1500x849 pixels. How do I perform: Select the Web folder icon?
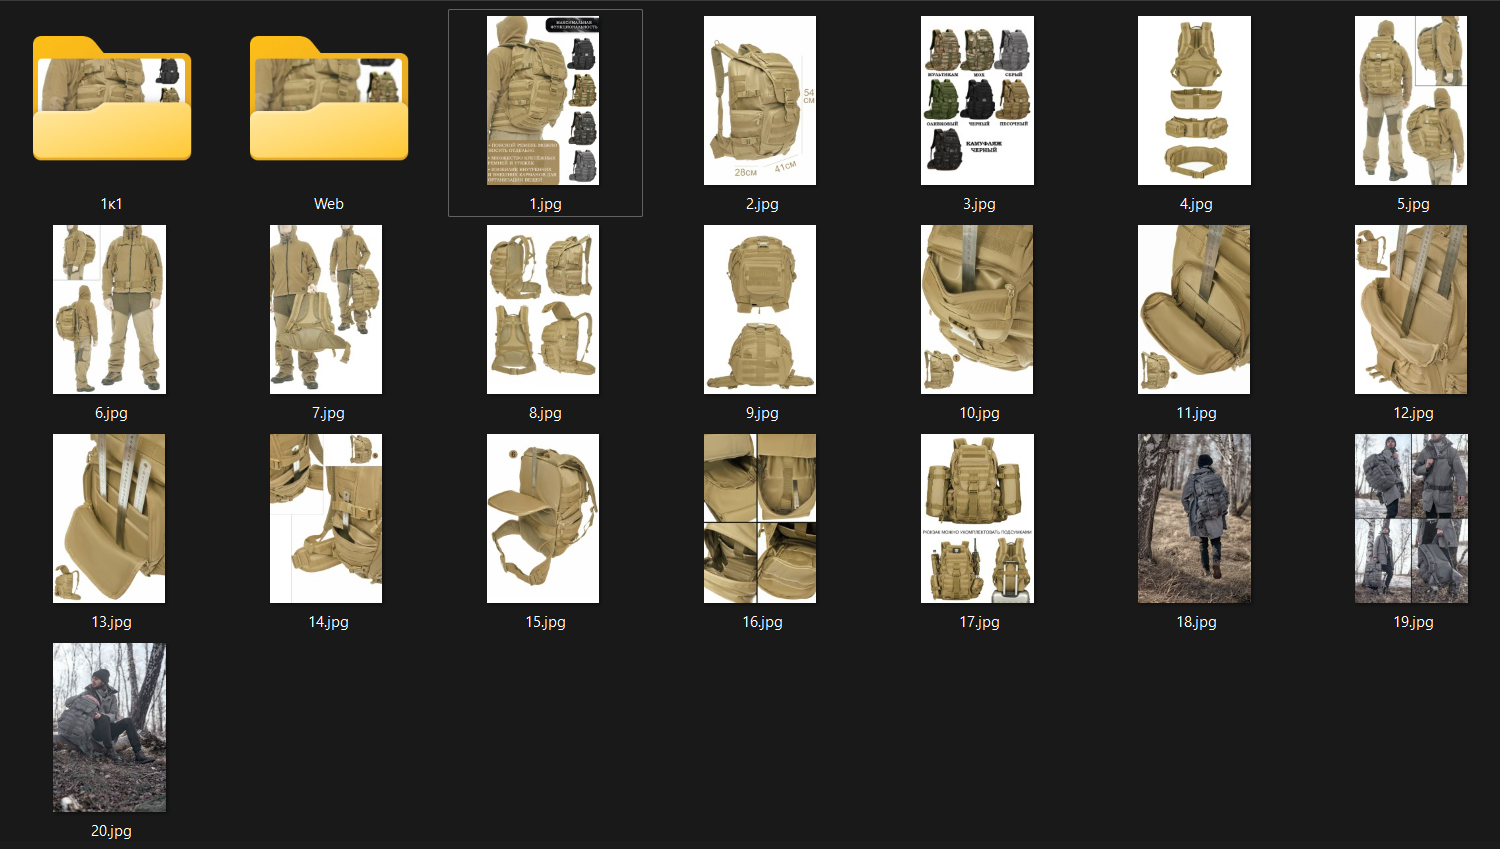pos(328,100)
